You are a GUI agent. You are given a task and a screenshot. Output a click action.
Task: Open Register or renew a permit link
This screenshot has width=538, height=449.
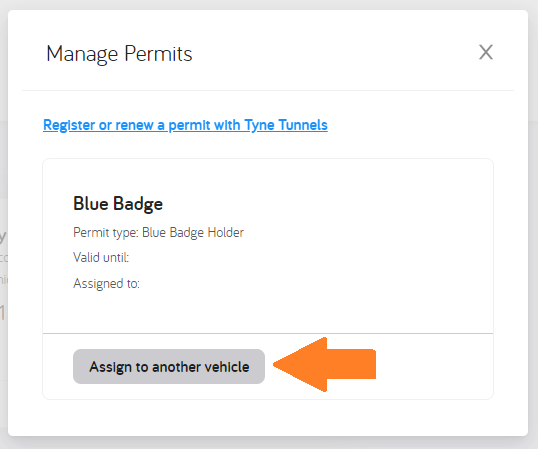click(185, 125)
